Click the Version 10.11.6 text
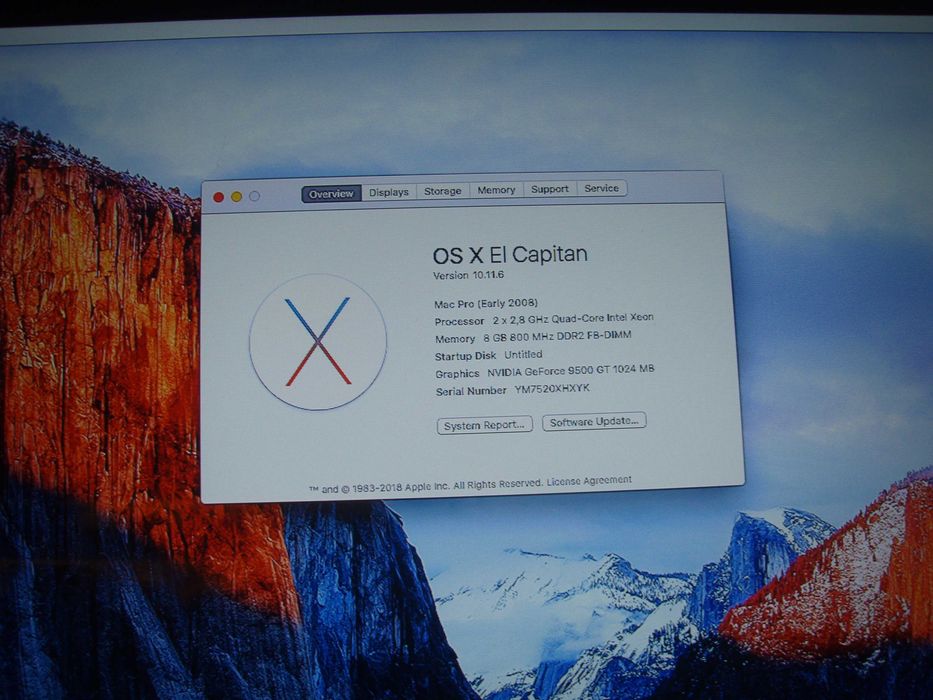This screenshot has width=933, height=700. 468,275
